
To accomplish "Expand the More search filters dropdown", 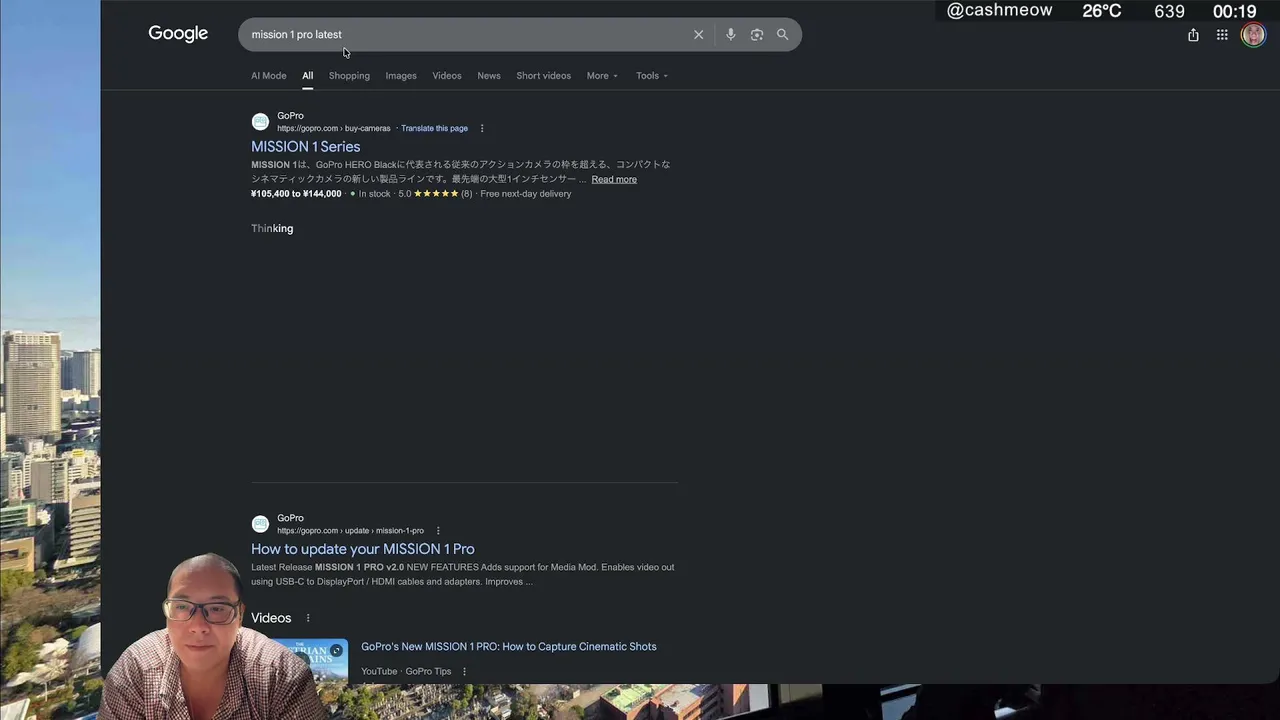I will [602, 76].
